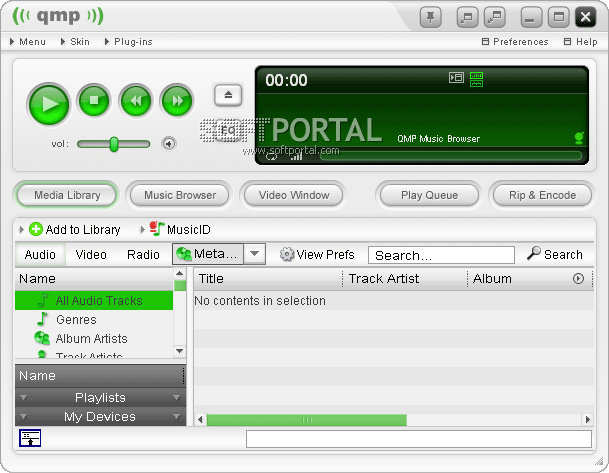Open the Video Window

tap(294, 195)
